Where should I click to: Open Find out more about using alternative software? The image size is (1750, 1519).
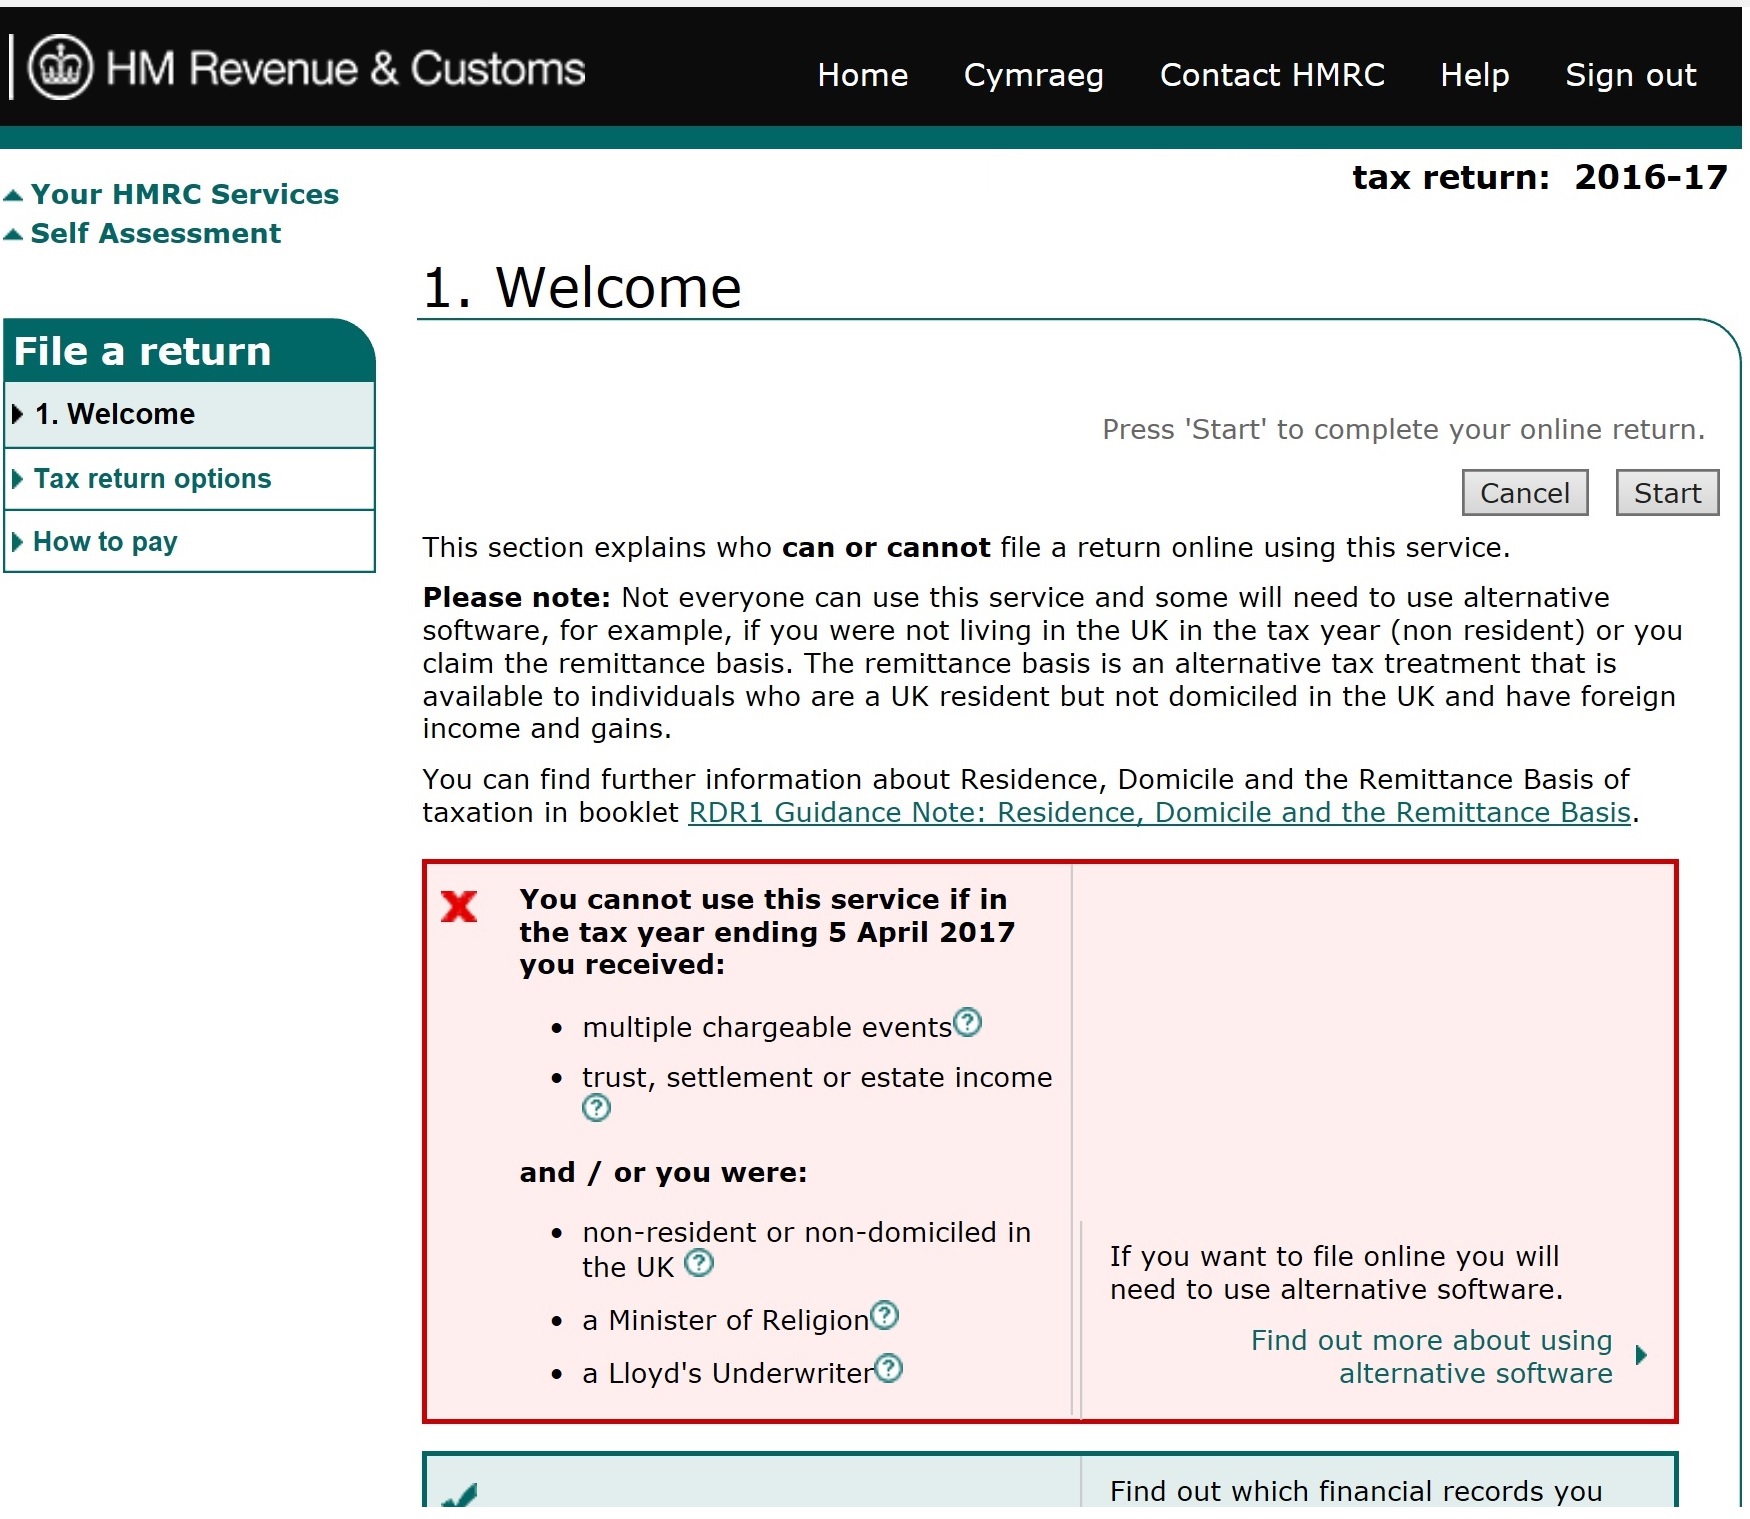point(1431,1356)
